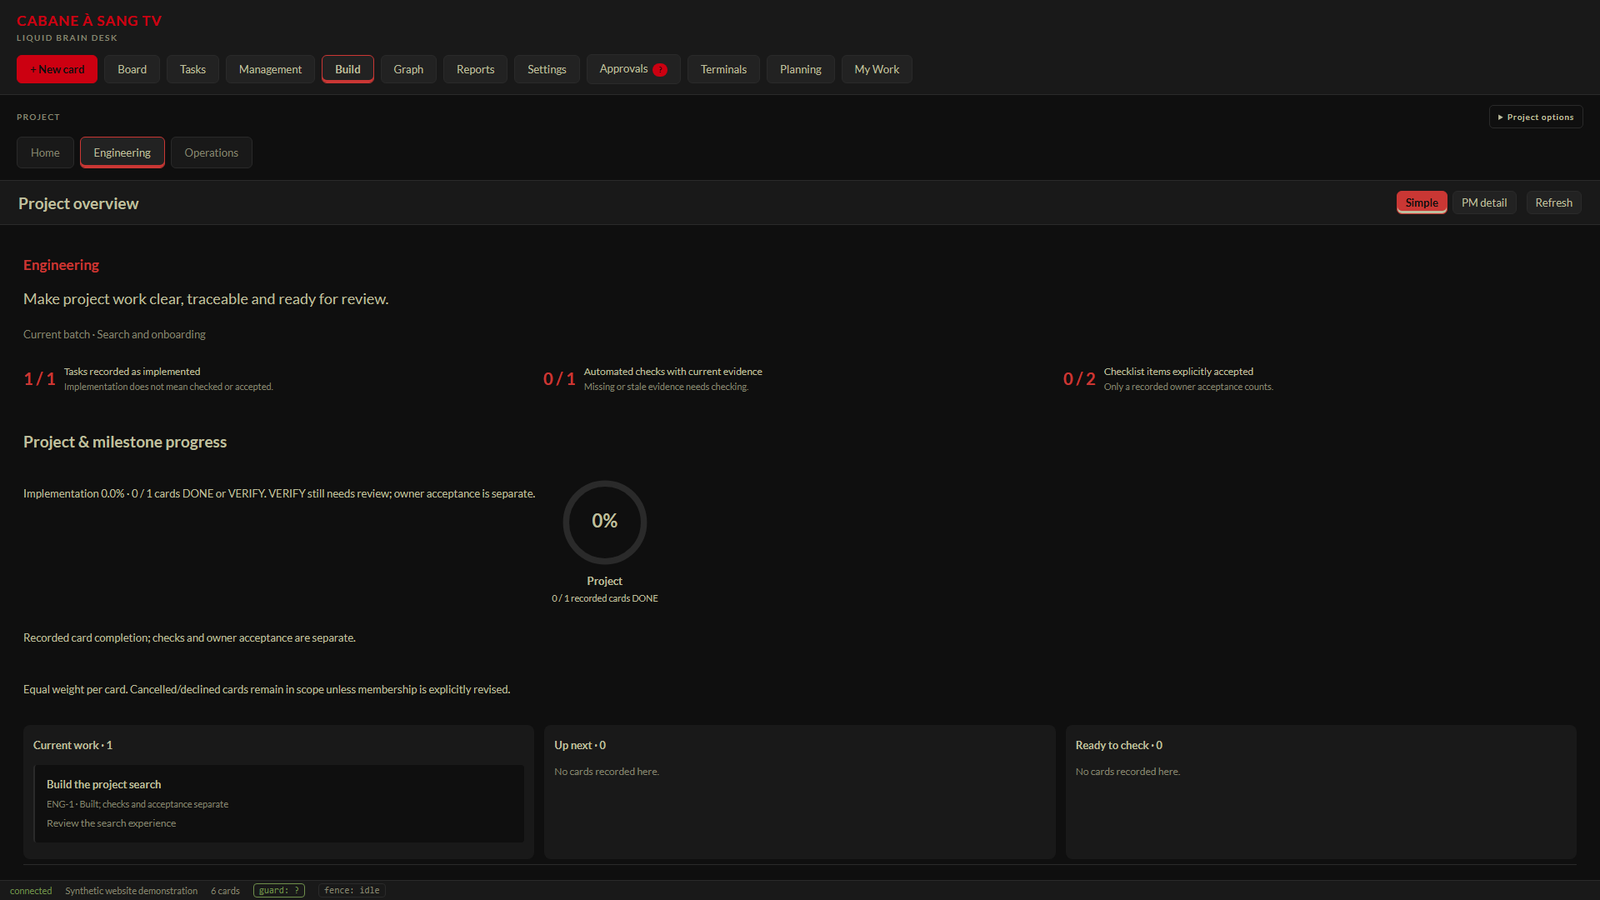The image size is (1600, 900).
Task: Enable the Simple view mode
Action: pos(1421,202)
